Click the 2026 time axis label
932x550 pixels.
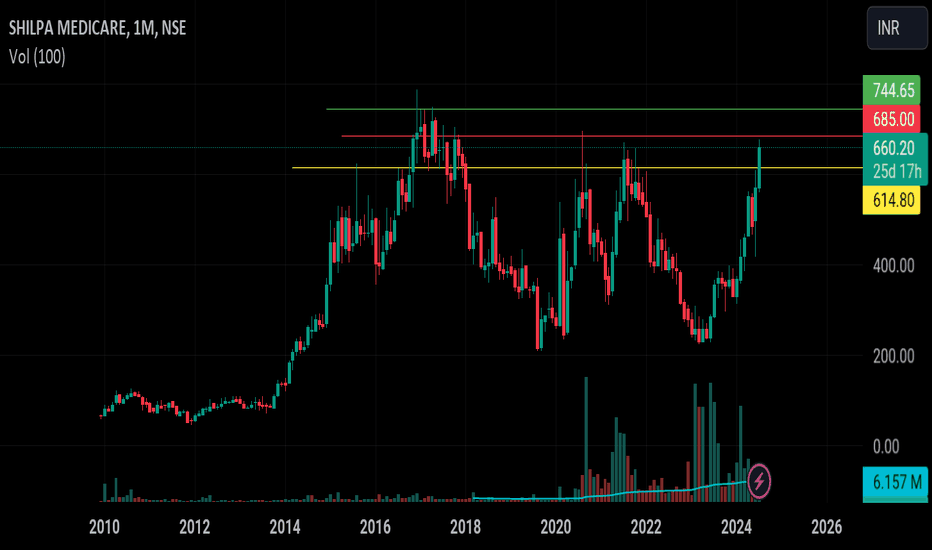[827, 527]
